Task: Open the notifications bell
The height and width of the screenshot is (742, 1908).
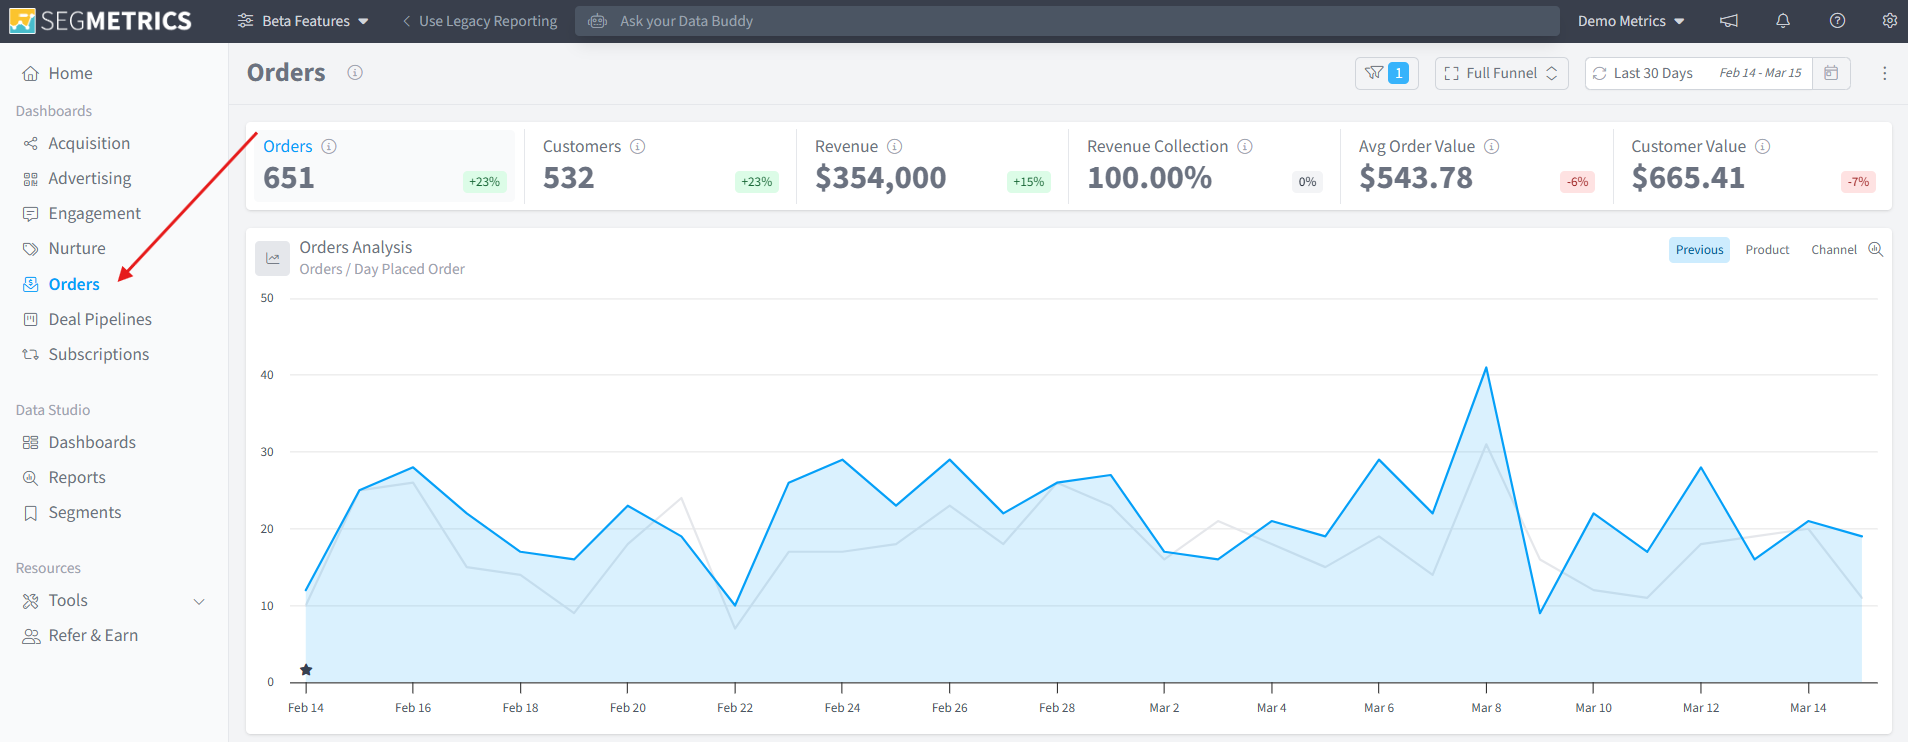Action: click(x=1783, y=21)
